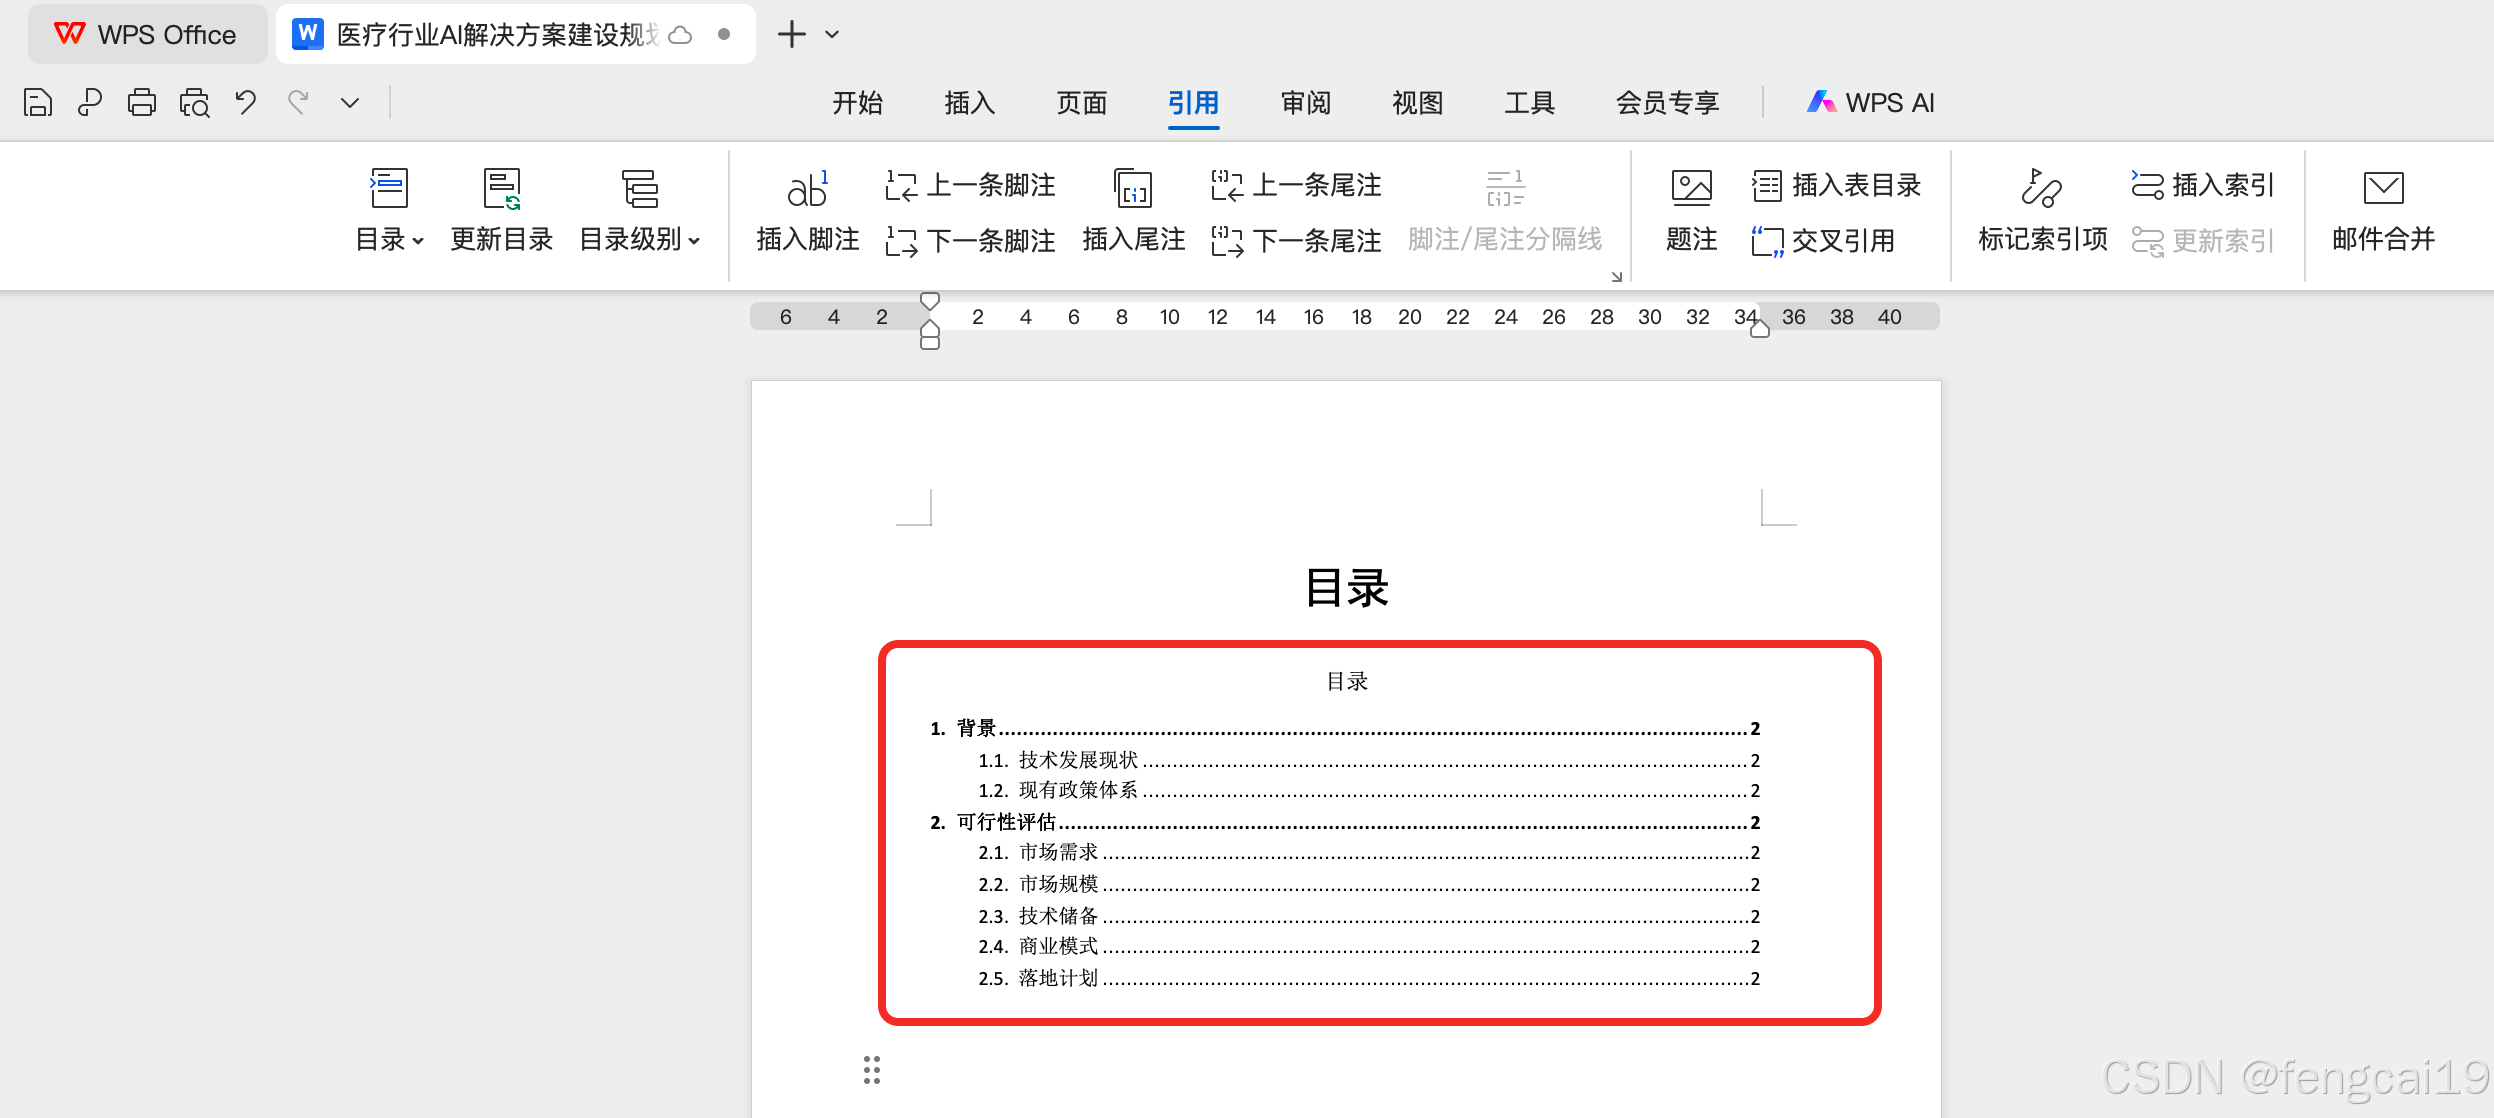Image resolution: width=2494 pixels, height=1118 pixels.
Task: Click the Undo arrow icon
Action: coord(246,102)
